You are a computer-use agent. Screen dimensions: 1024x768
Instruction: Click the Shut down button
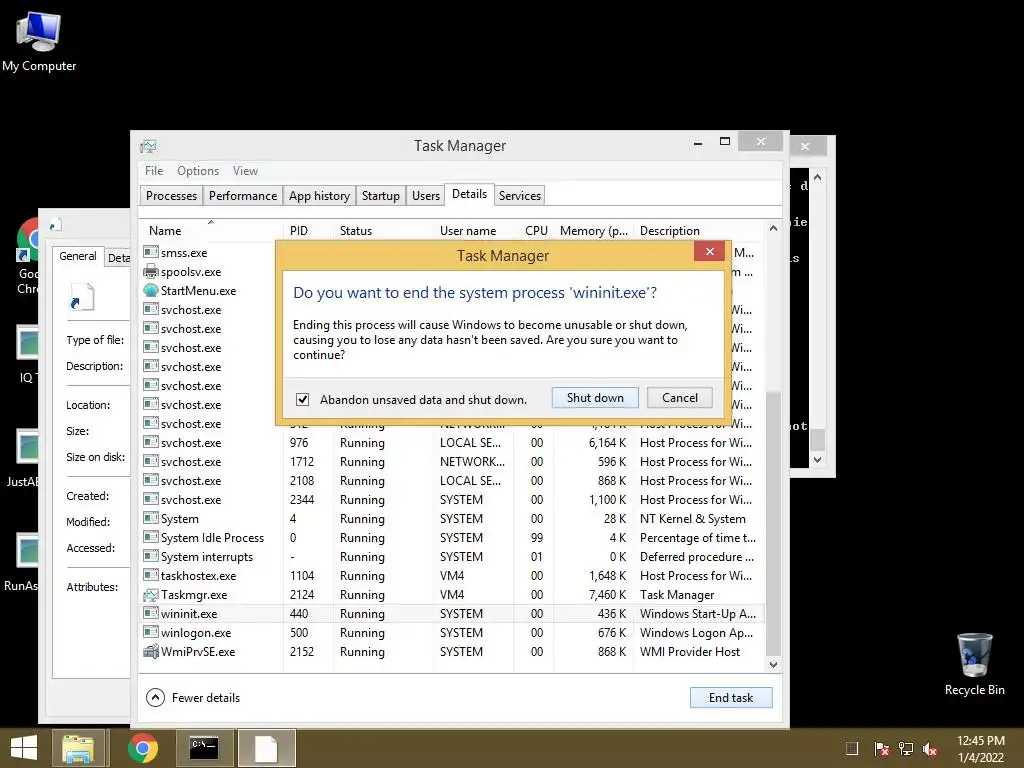[x=594, y=398]
